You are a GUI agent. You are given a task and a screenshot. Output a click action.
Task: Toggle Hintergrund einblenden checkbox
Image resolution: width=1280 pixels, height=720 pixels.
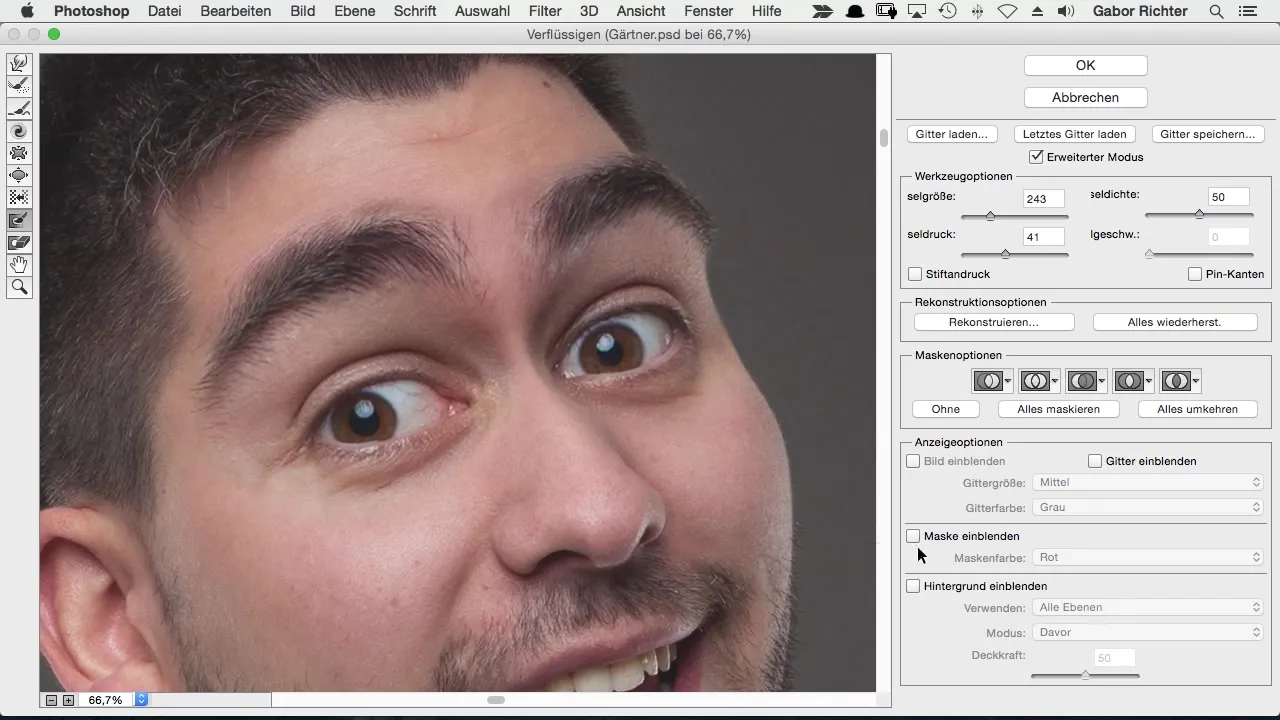pyautogui.click(x=913, y=586)
